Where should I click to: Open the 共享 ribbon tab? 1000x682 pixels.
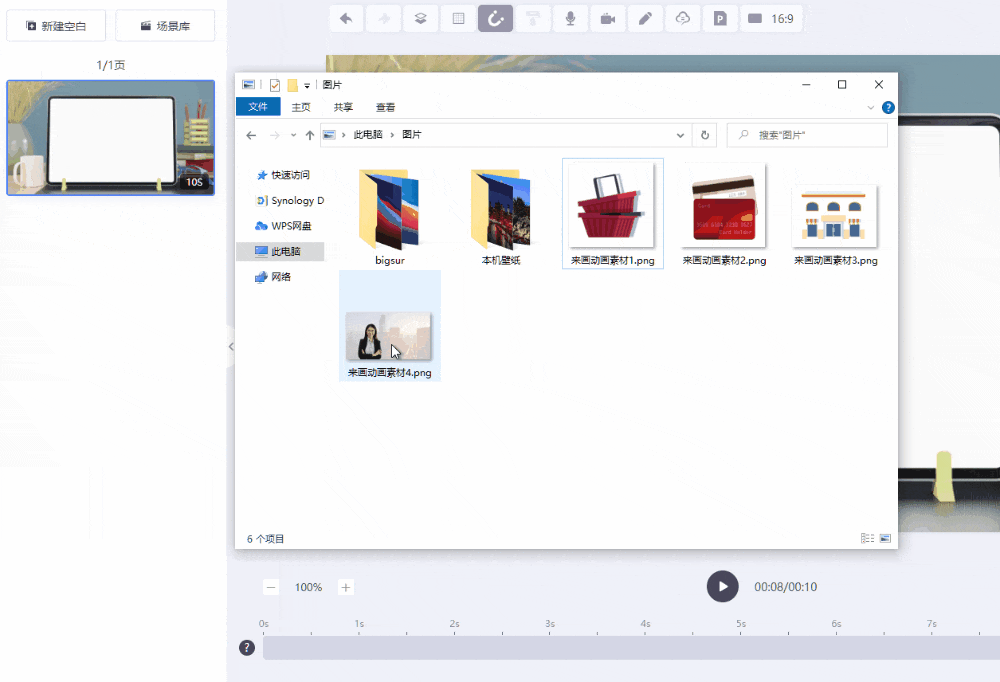coord(343,107)
